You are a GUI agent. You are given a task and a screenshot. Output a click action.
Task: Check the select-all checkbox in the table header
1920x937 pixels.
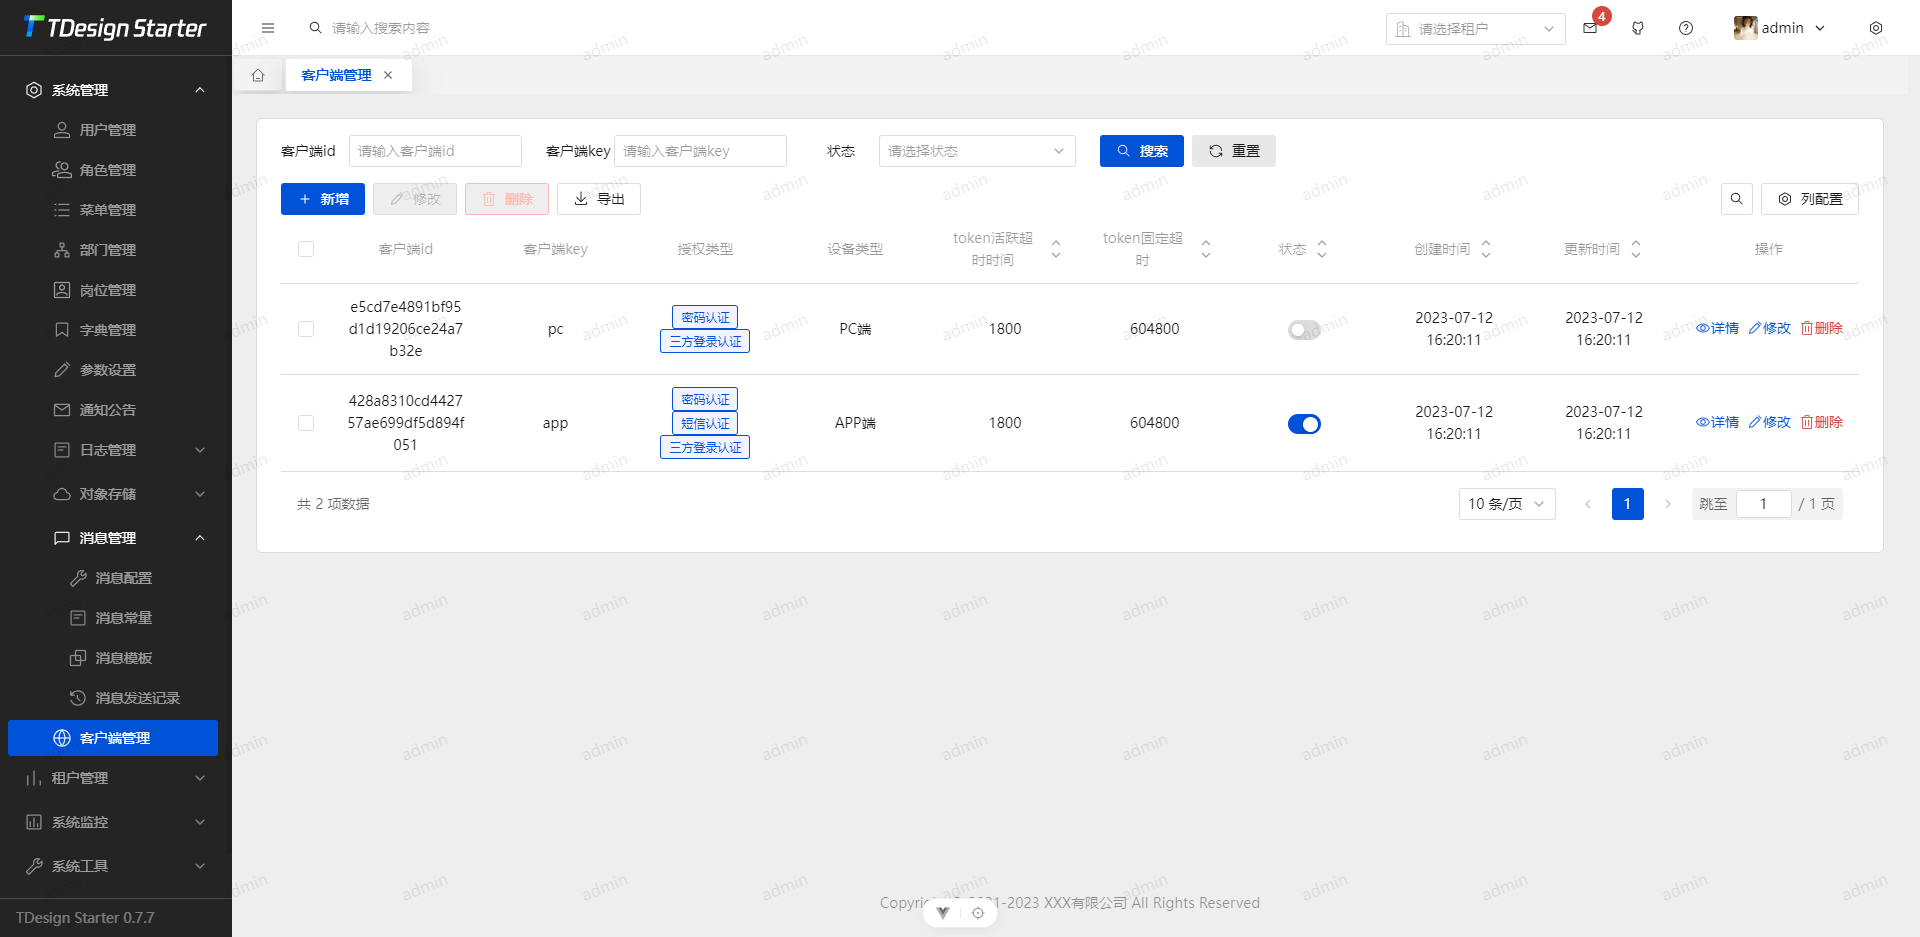[306, 249]
